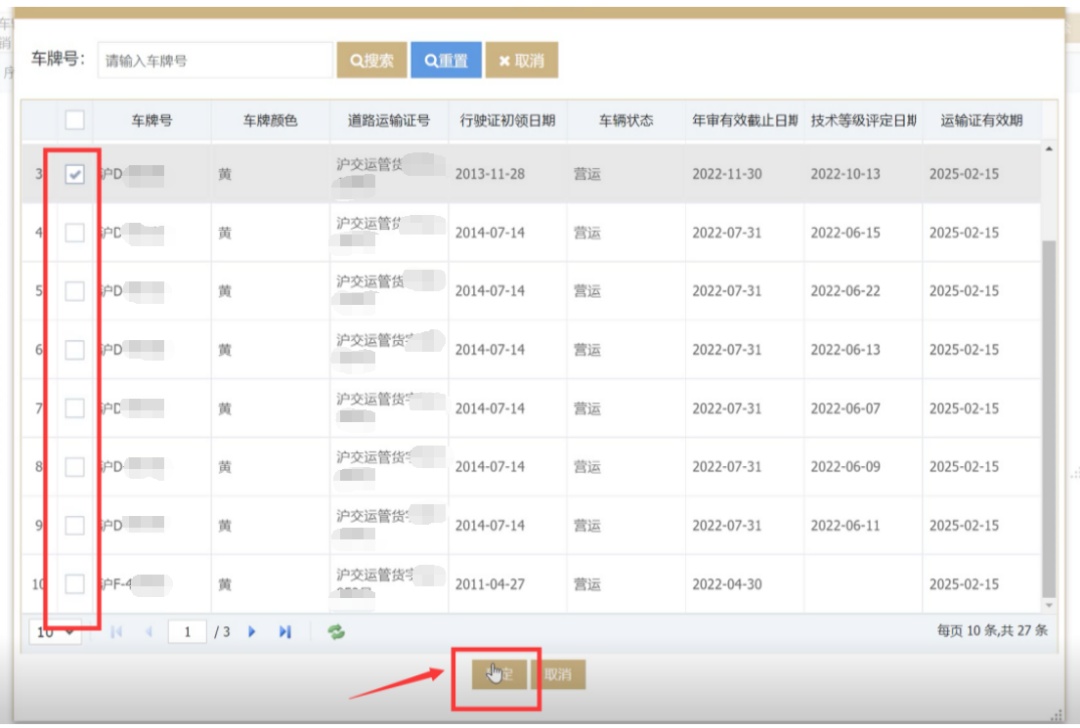Go to the previous page arrow
1080x728 pixels.
[150, 632]
